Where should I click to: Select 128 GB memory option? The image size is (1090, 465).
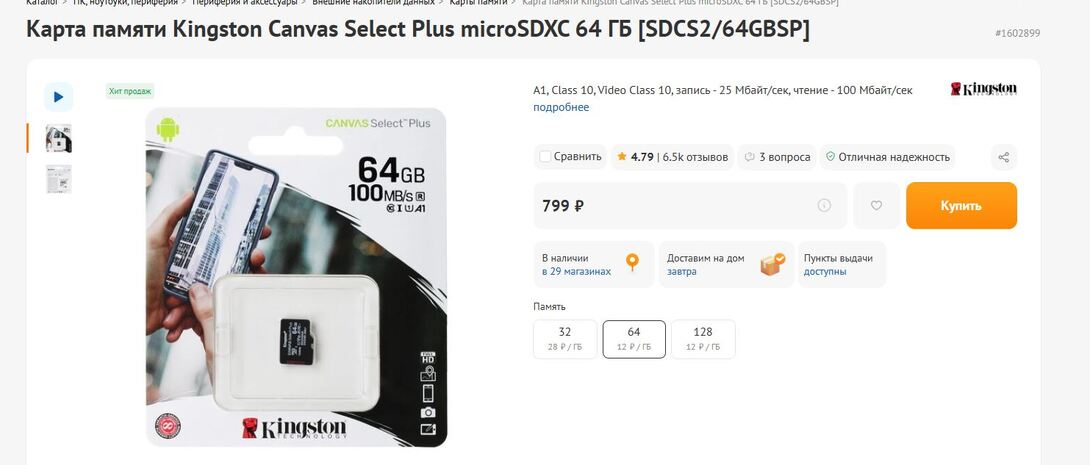pos(703,339)
